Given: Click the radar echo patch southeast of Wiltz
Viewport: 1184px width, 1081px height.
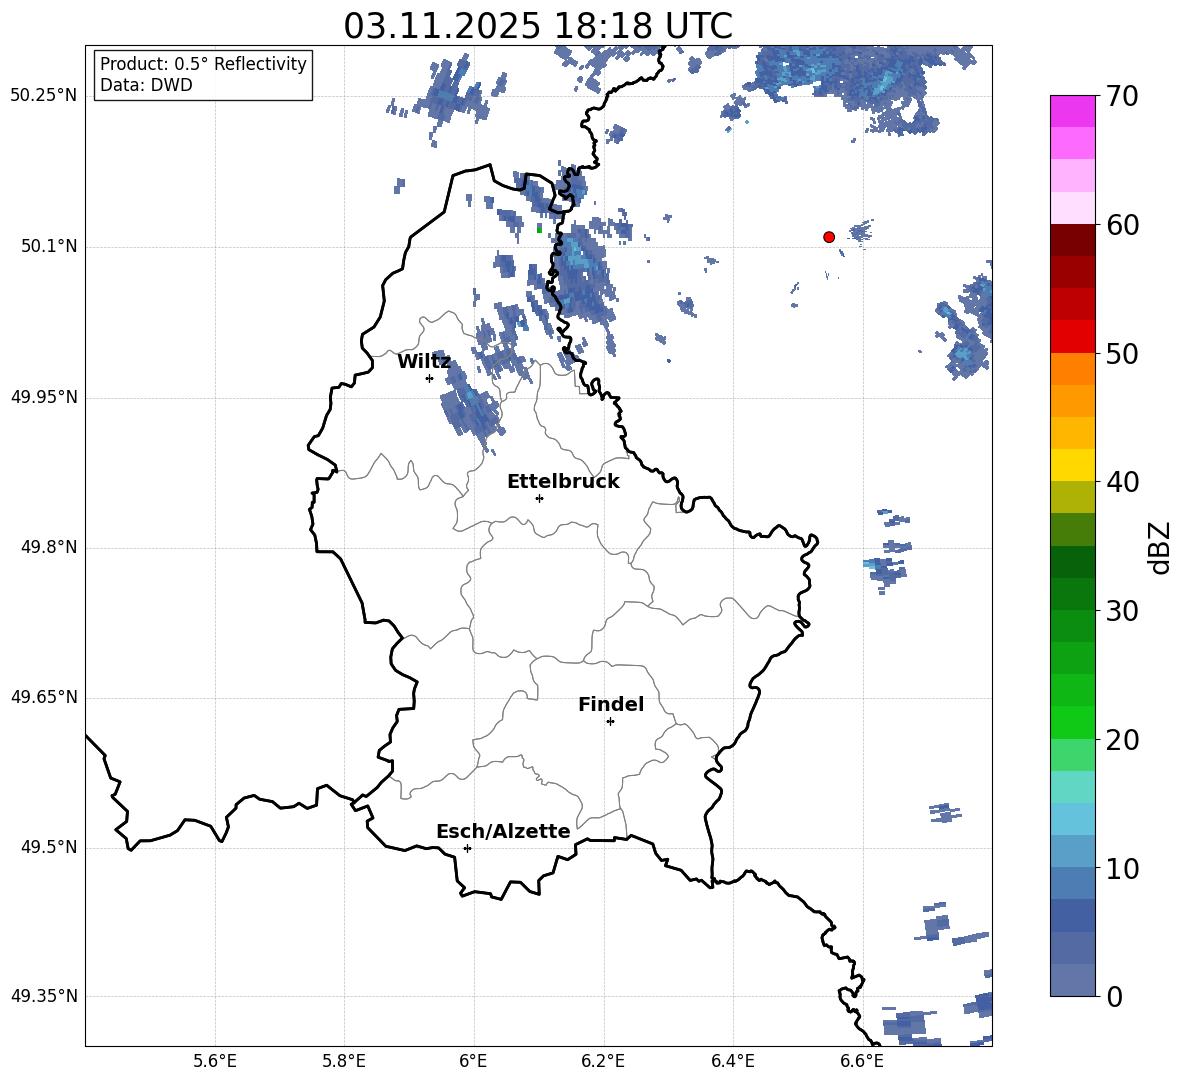Looking at the screenshot, I should pos(471,405).
